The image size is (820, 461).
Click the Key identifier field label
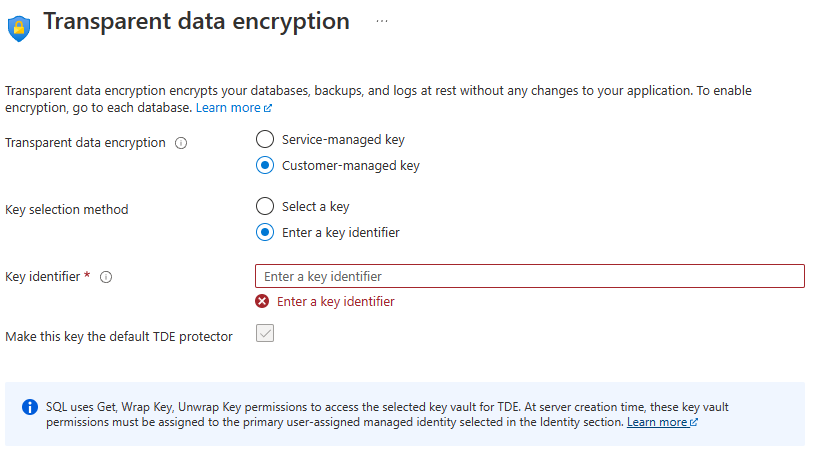tap(42, 277)
